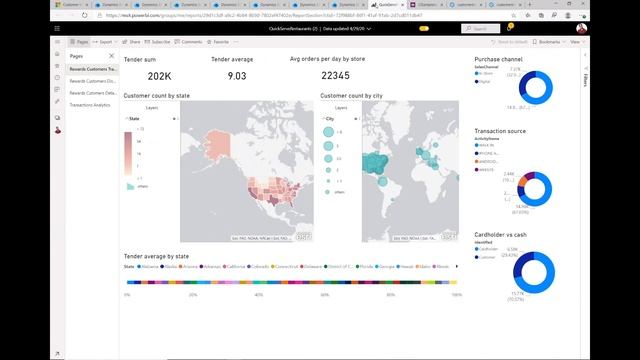Click Share in the report toolbar
Image resolution: width=640 pixels, height=360 pixels.
coord(131,42)
